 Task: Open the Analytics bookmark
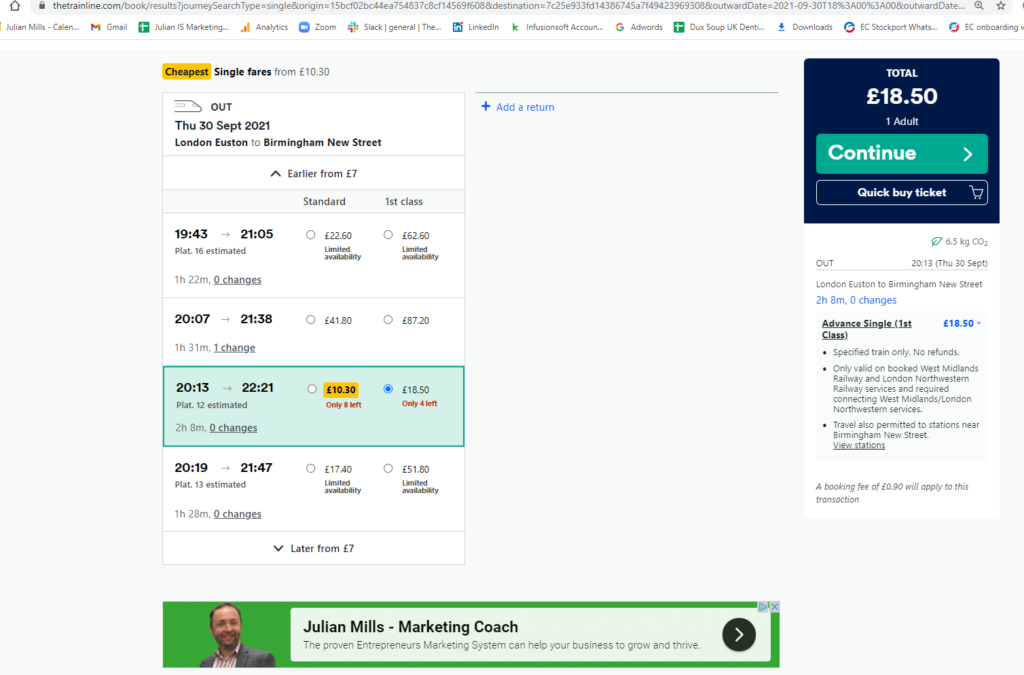[x=264, y=27]
